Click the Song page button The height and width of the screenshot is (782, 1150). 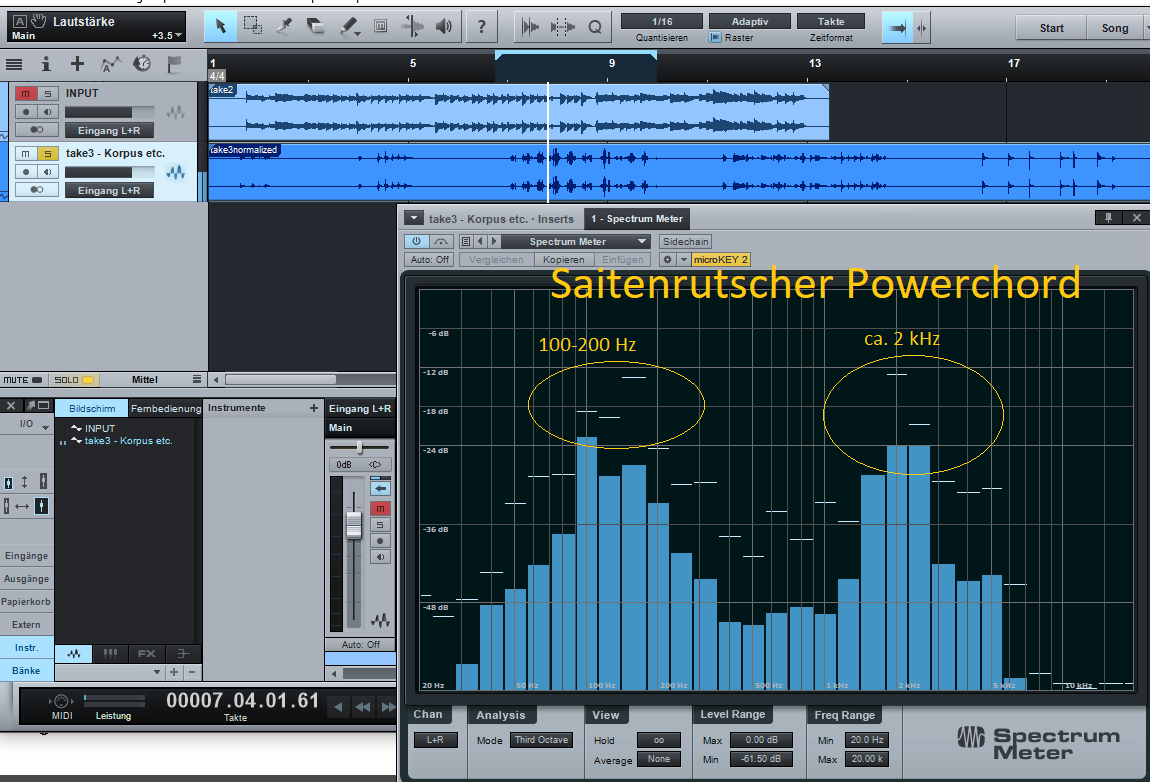(1115, 28)
